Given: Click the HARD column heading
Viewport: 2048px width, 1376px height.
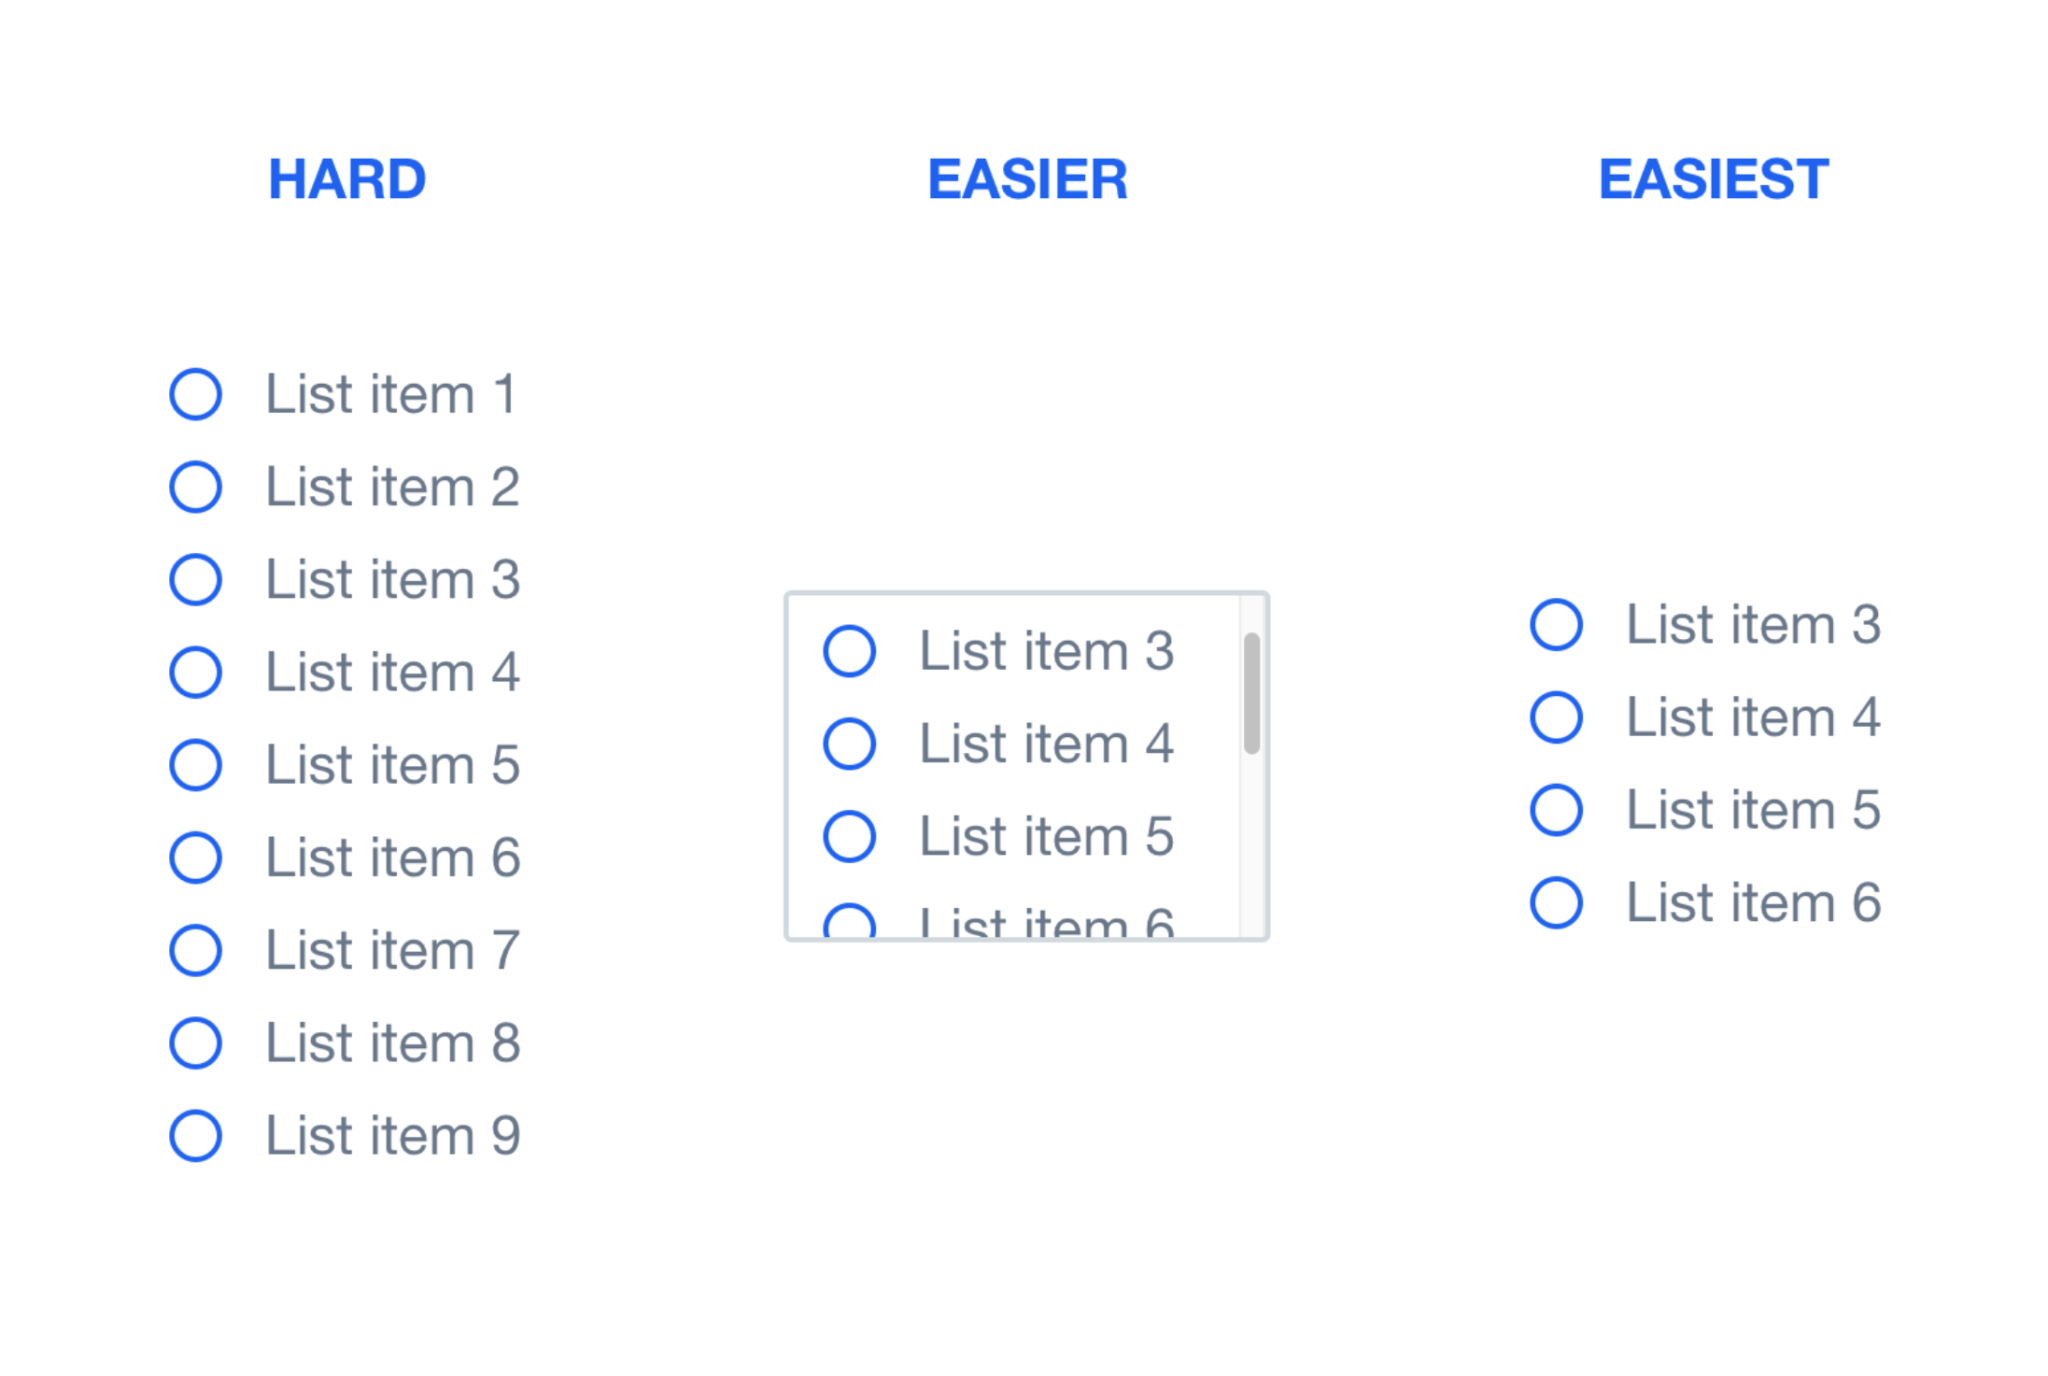Looking at the screenshot, I should tap(347, 180).
